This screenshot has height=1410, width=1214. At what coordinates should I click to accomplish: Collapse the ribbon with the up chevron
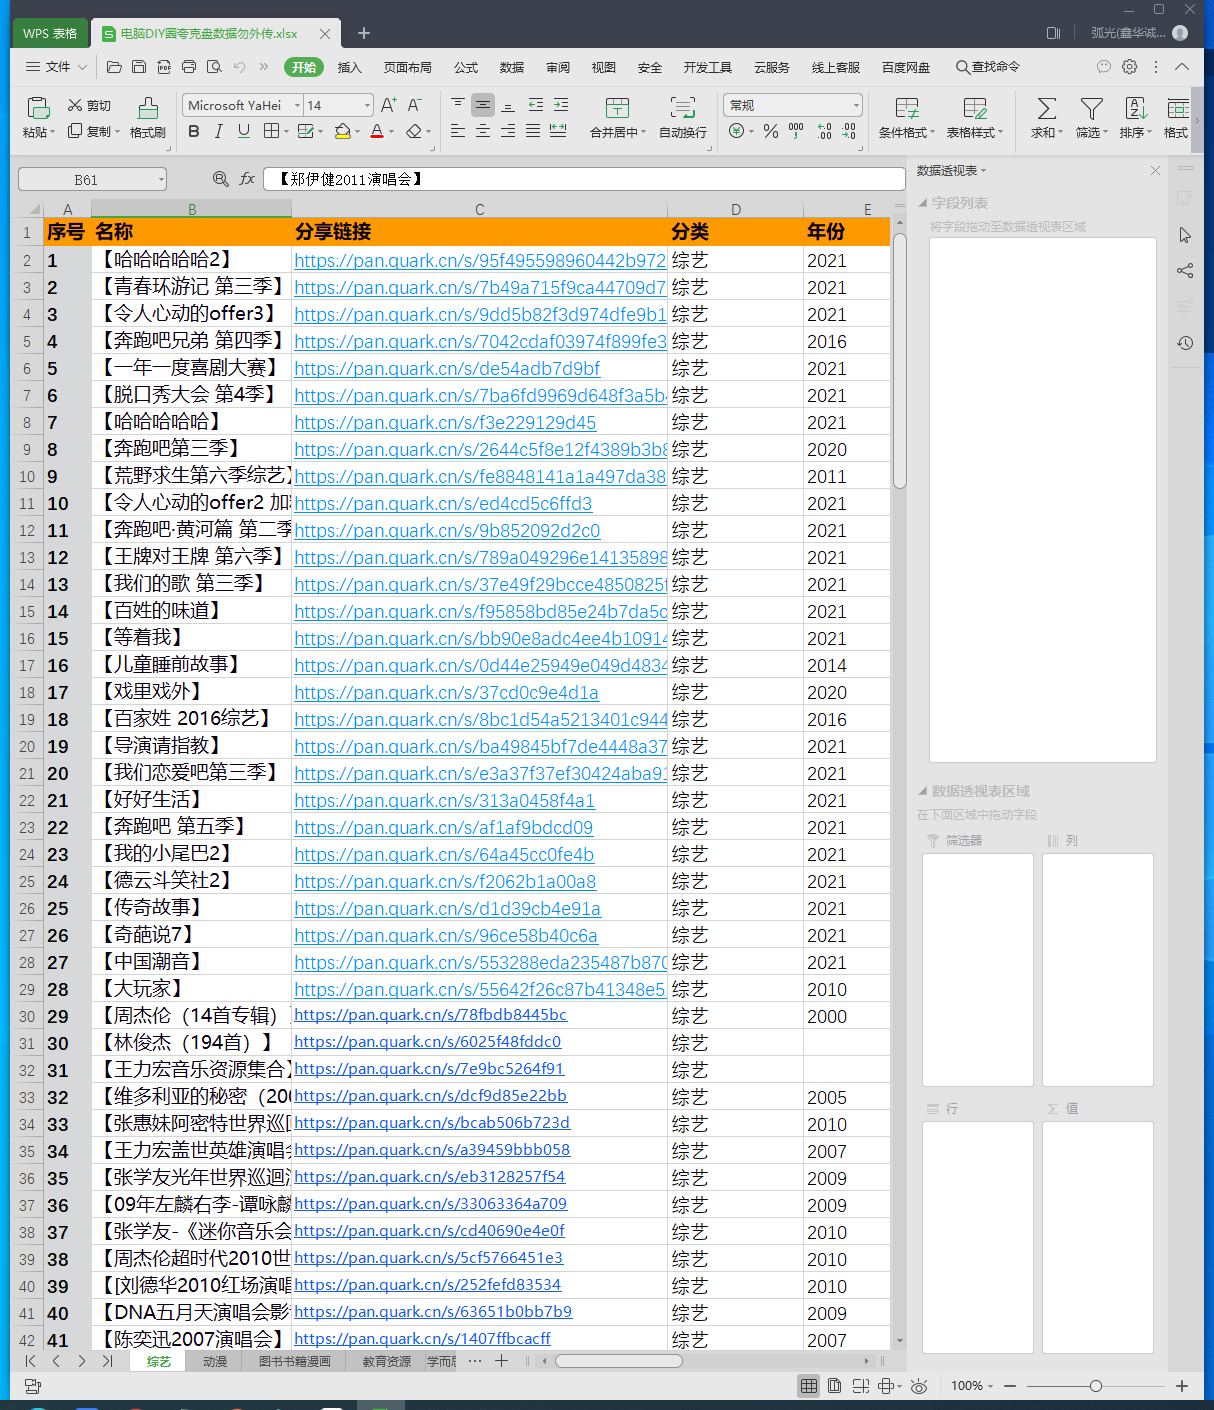[x=1182, y=67]
